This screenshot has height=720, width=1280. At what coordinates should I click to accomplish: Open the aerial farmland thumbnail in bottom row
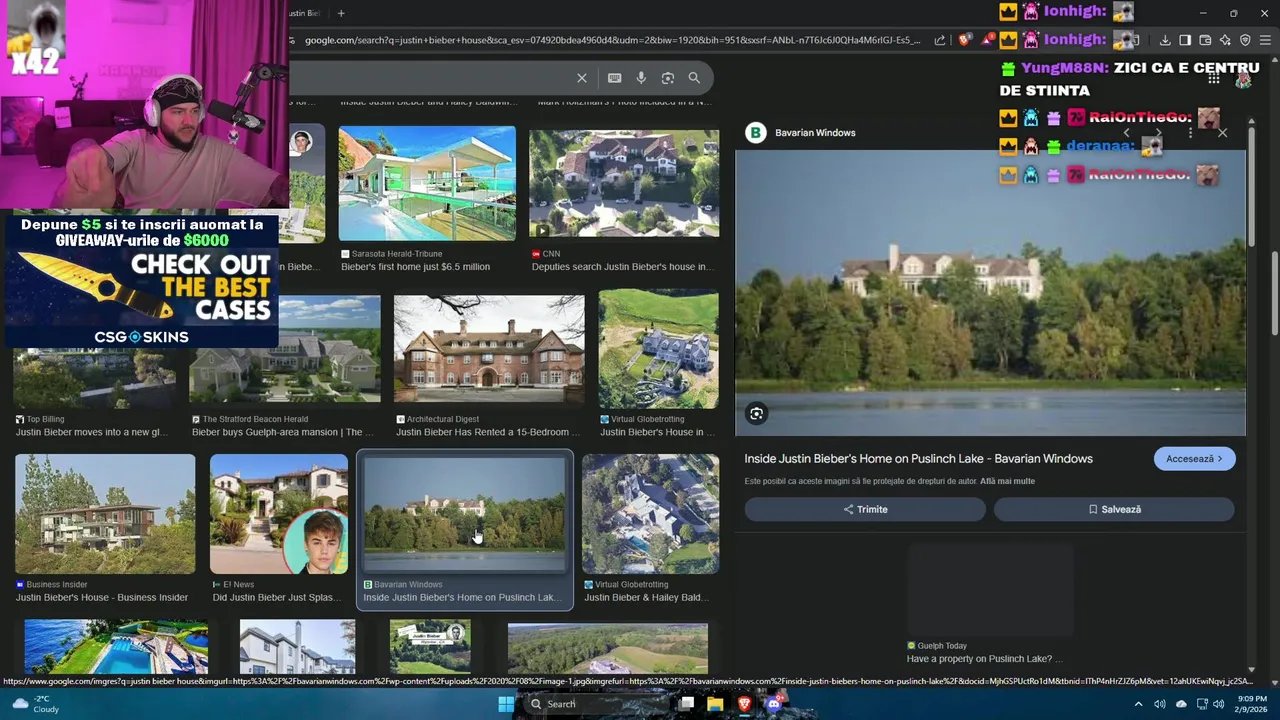[x=607, y=648]
